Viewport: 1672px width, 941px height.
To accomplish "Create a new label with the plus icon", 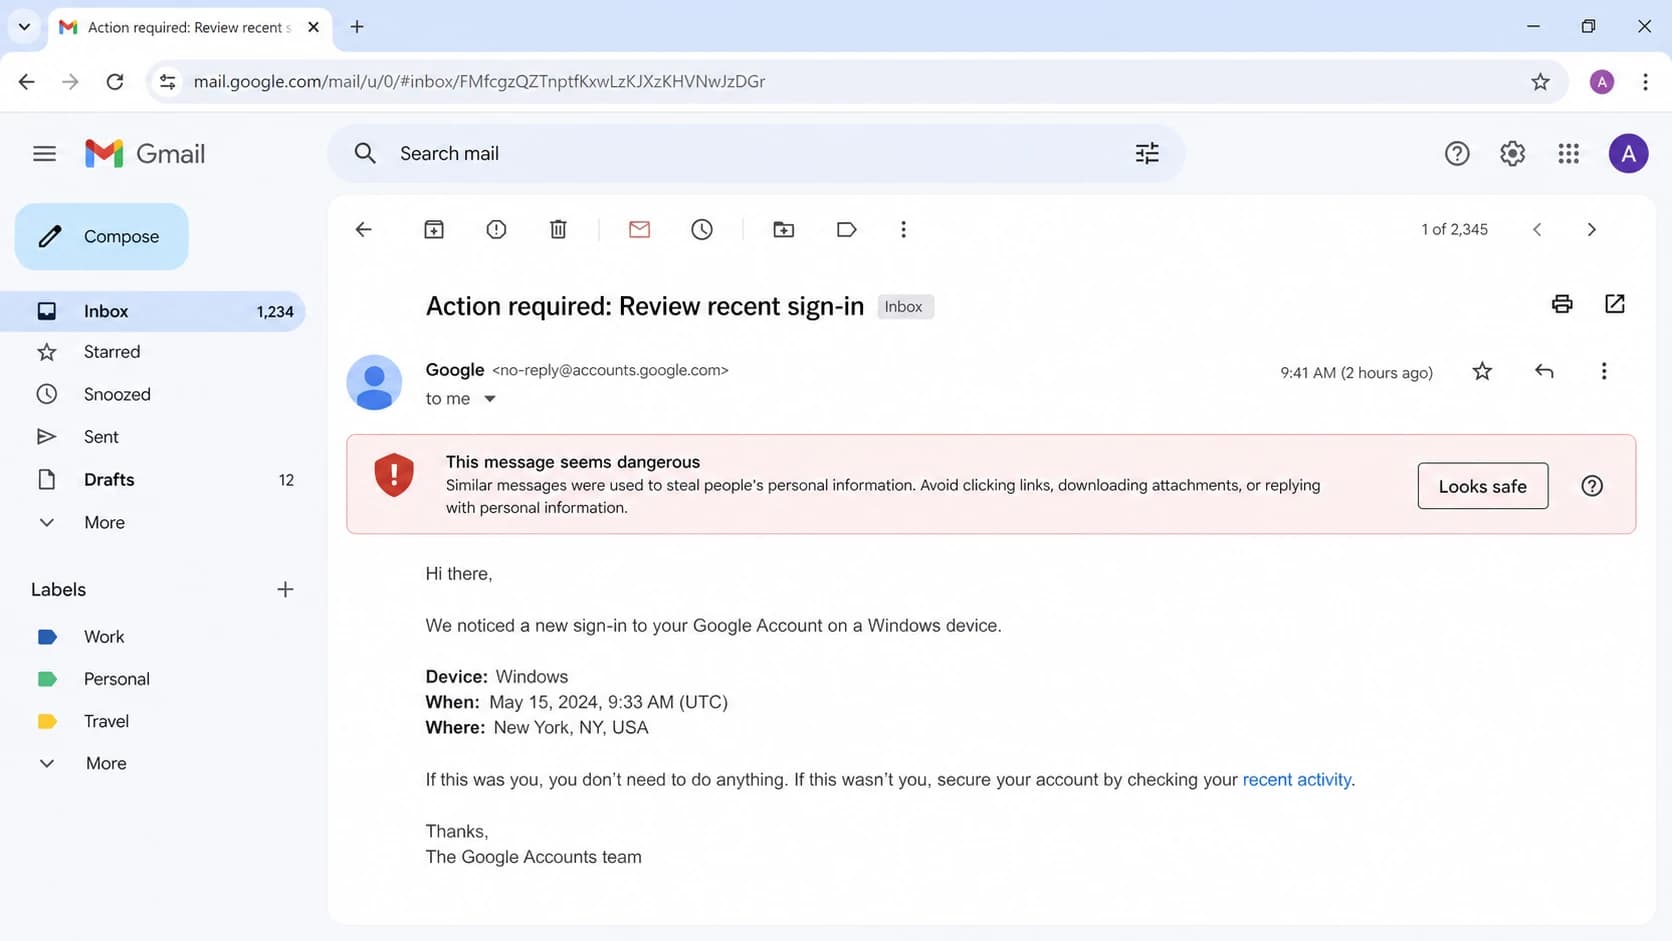I will point(285,590).
